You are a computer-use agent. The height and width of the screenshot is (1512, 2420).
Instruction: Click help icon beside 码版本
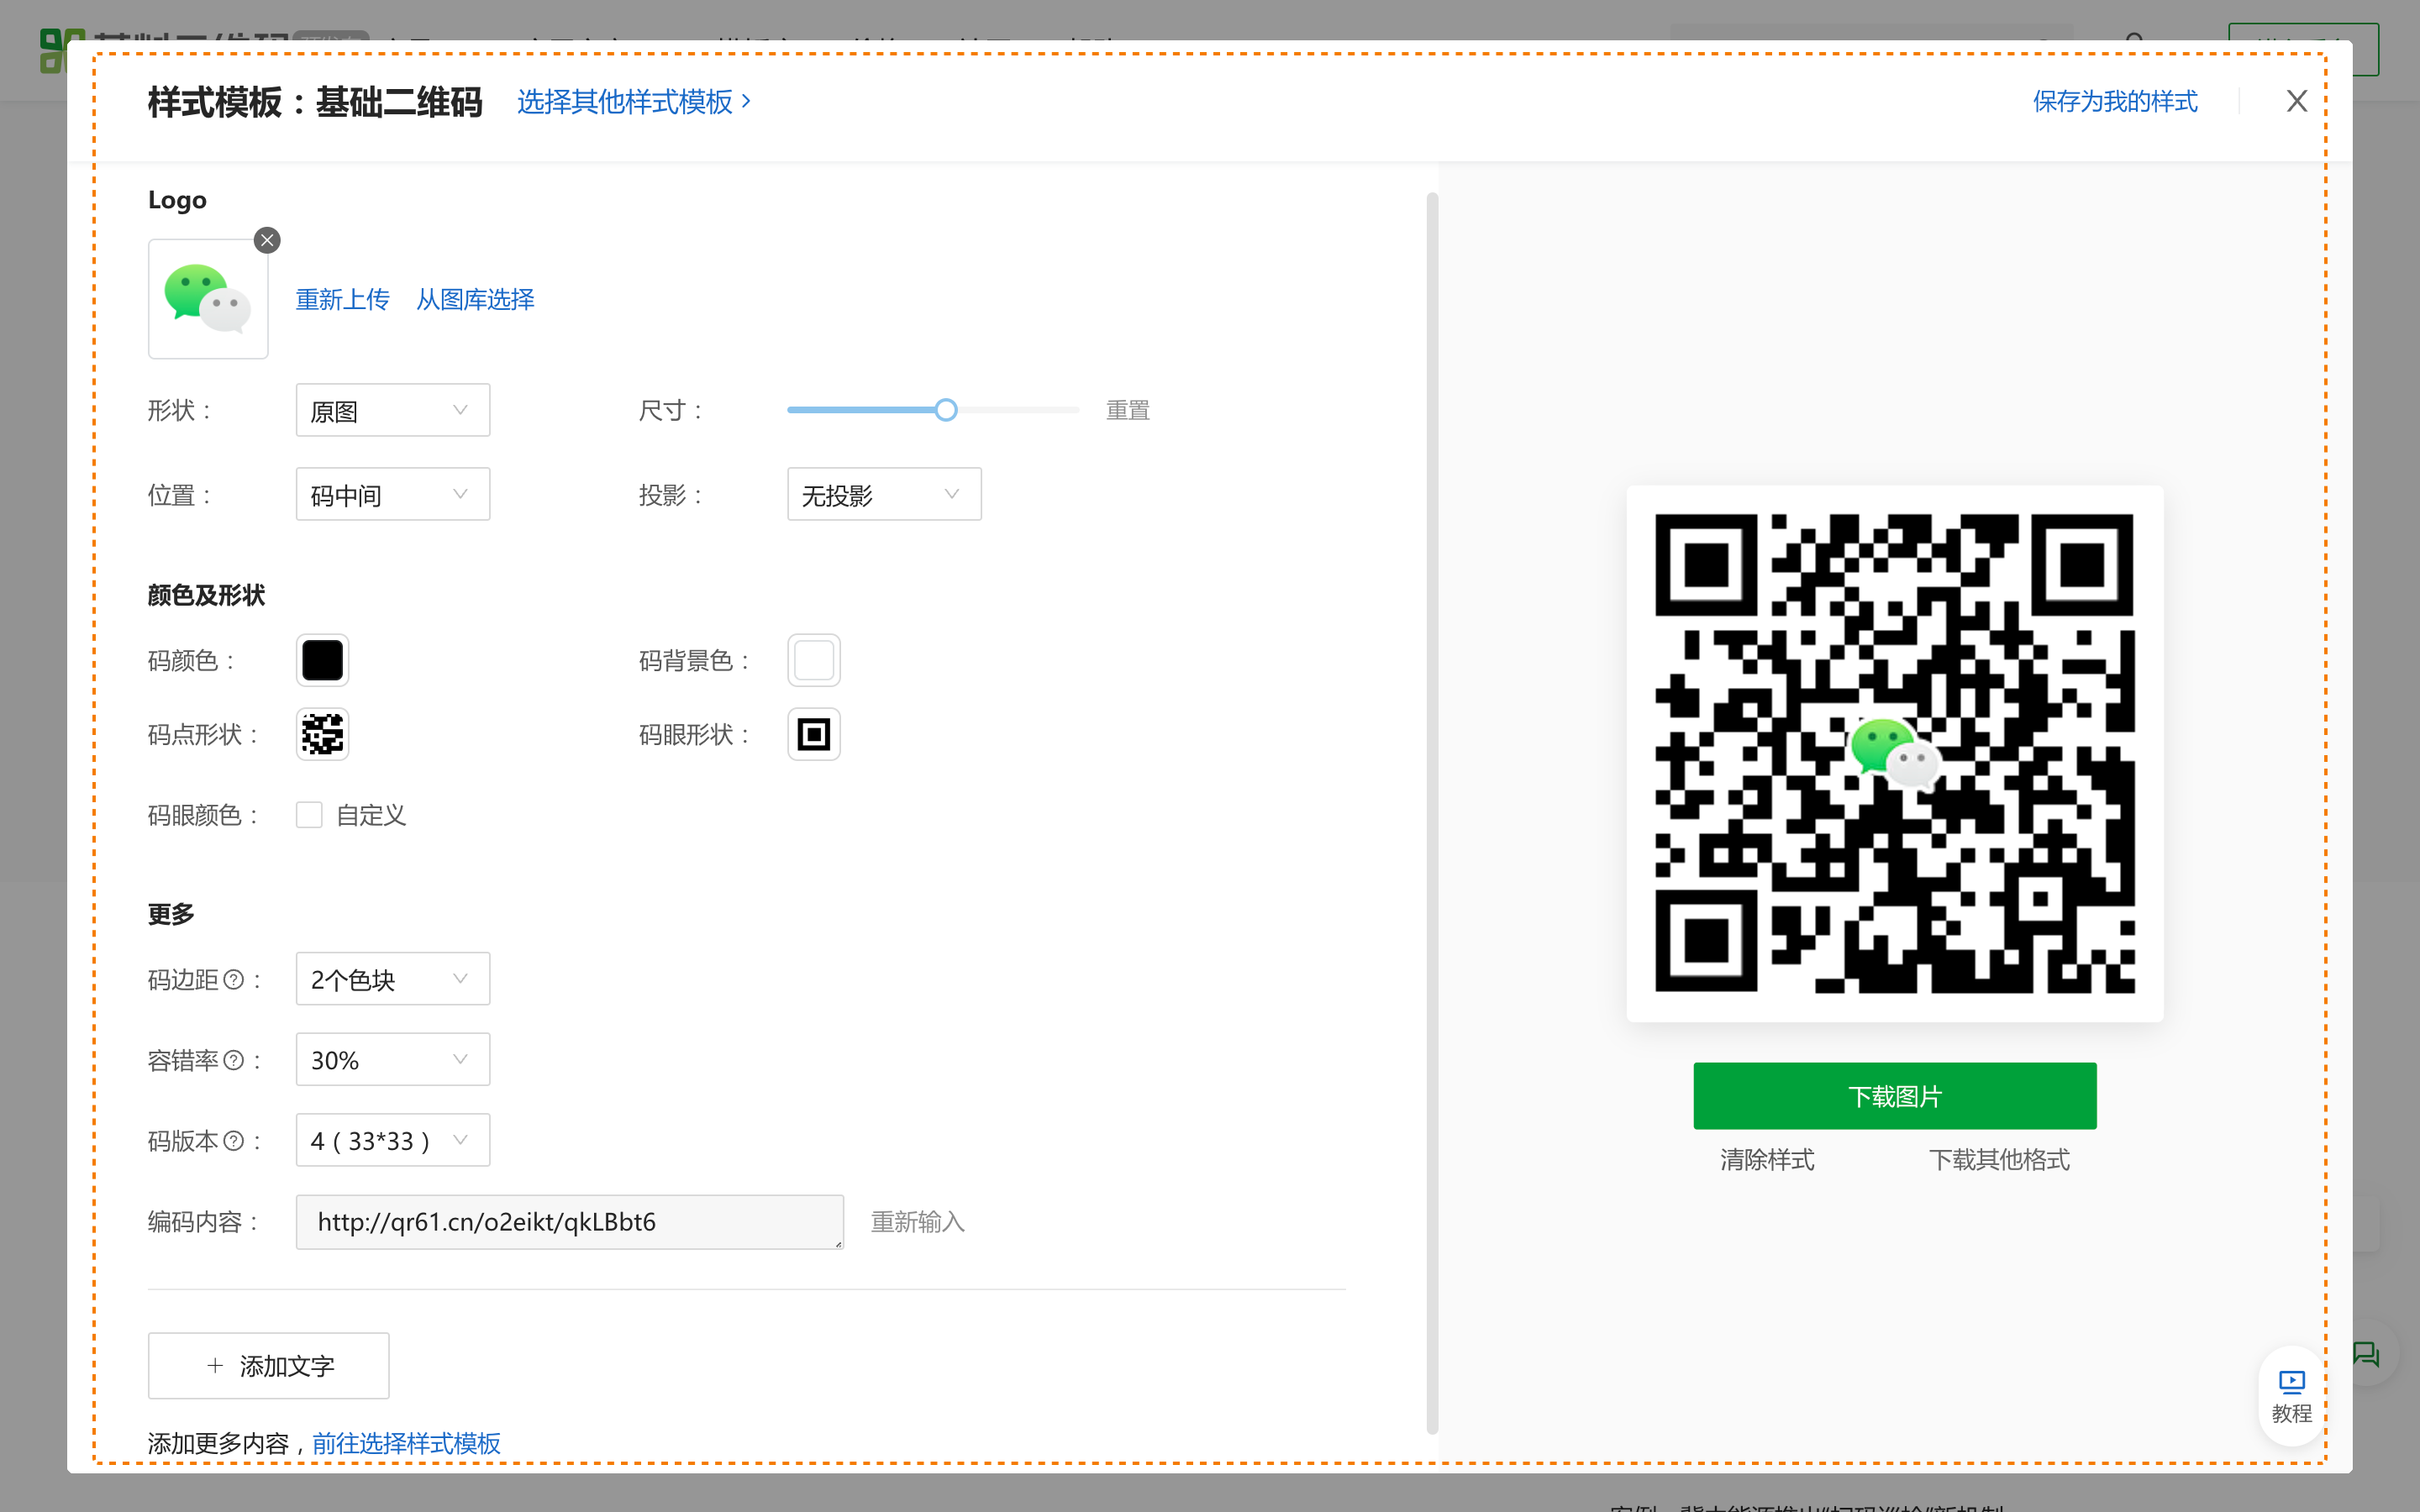coord(233,1141)
